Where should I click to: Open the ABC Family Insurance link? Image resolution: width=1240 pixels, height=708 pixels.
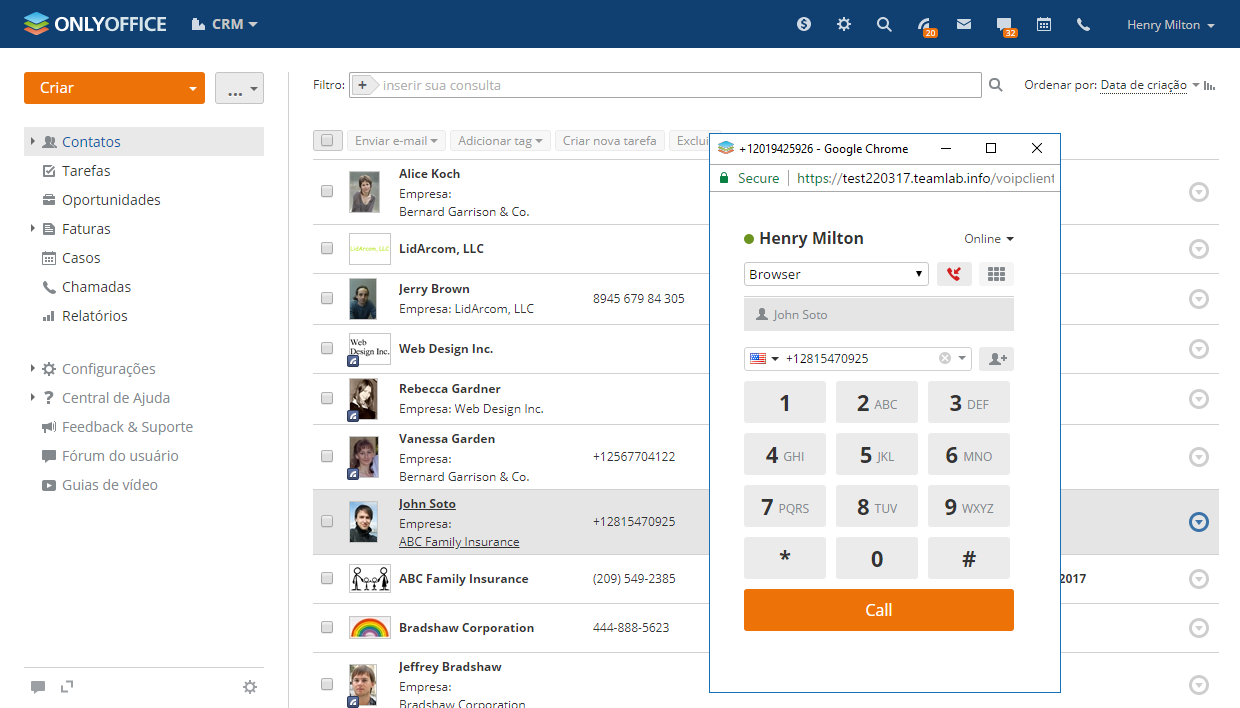pos(459,542)
